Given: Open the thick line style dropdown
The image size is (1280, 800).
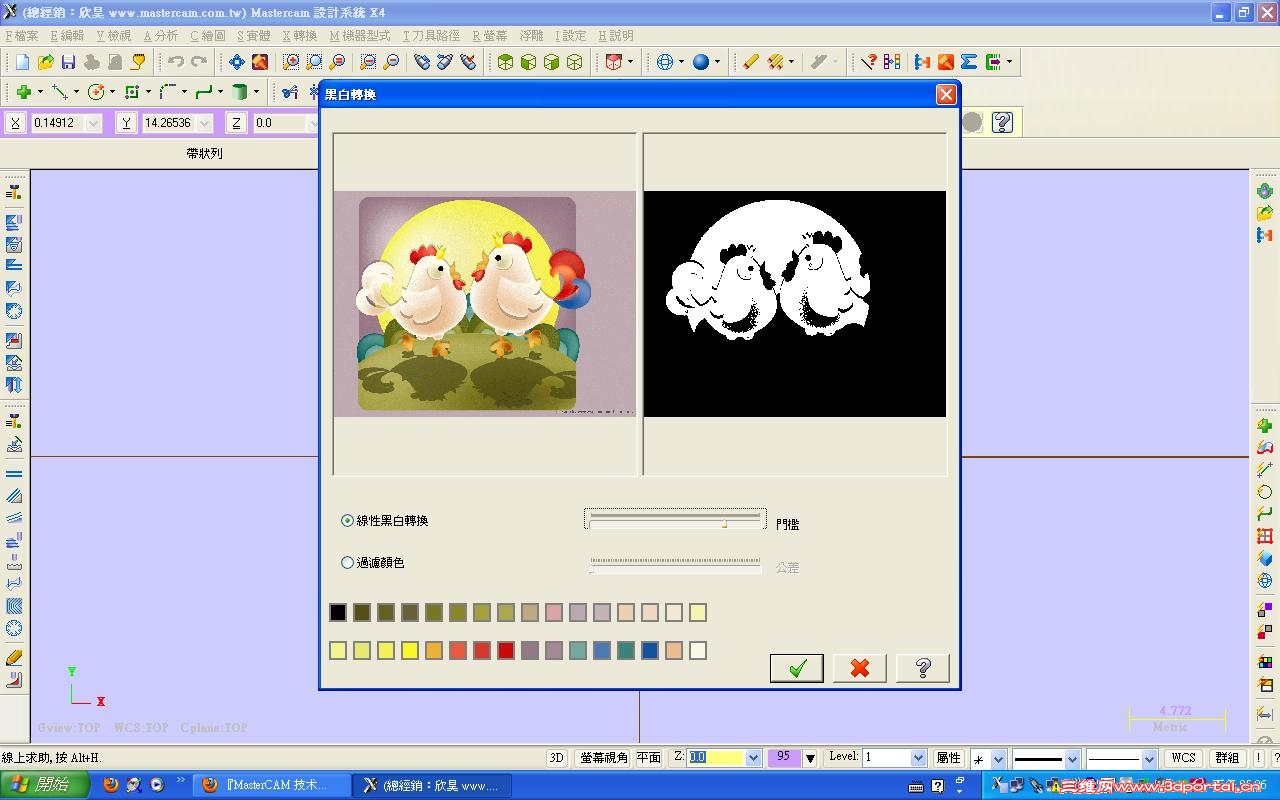Looking at the screenshot, I should click(1072, 759).
